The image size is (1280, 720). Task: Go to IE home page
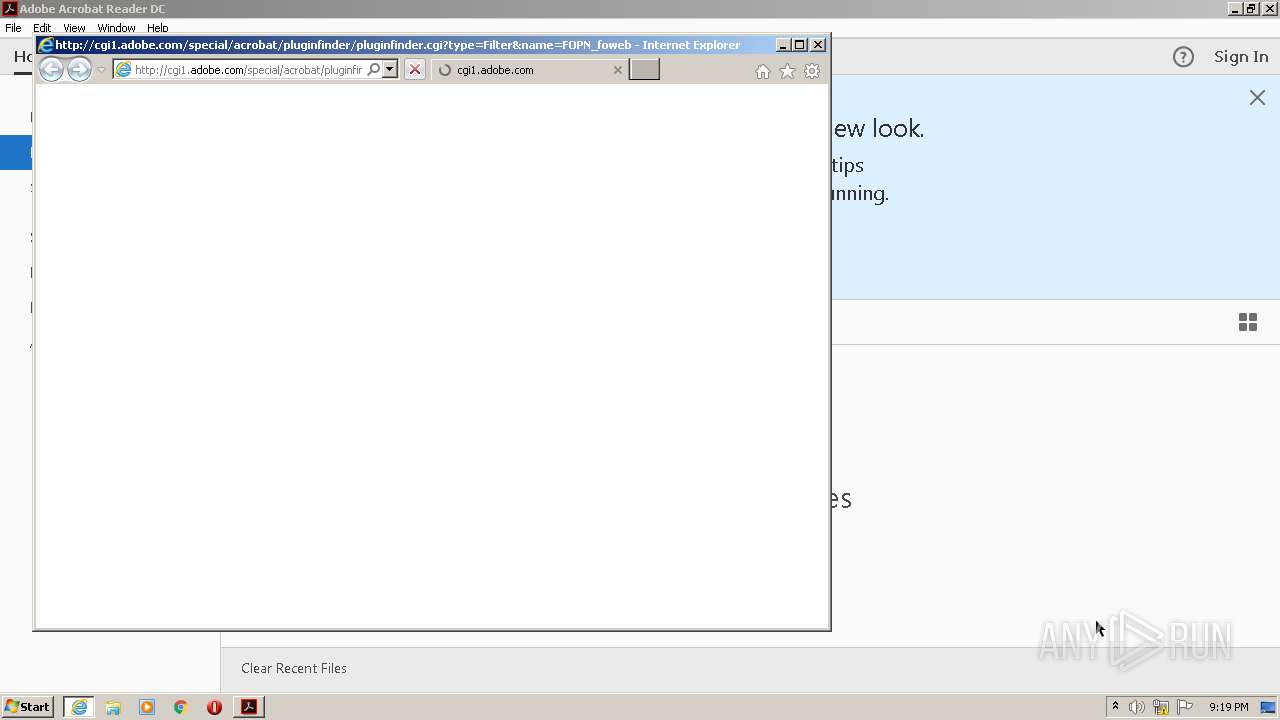click(763, 71)
